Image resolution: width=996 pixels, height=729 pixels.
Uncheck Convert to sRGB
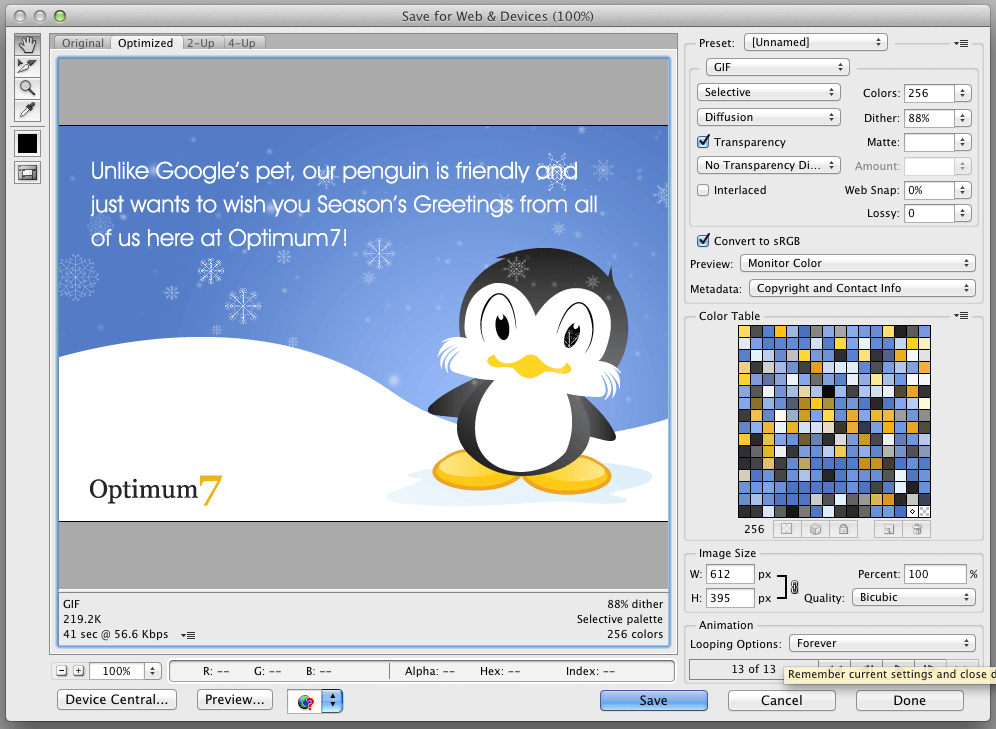pos(703,241)
